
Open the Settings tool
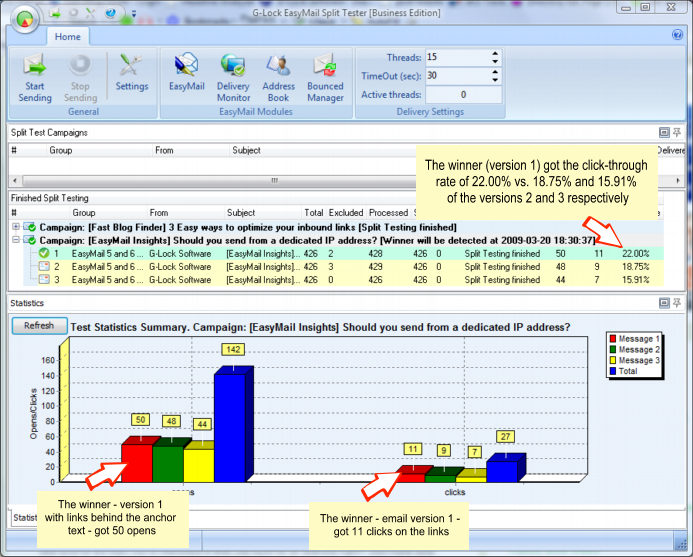[x=132, y=73]
